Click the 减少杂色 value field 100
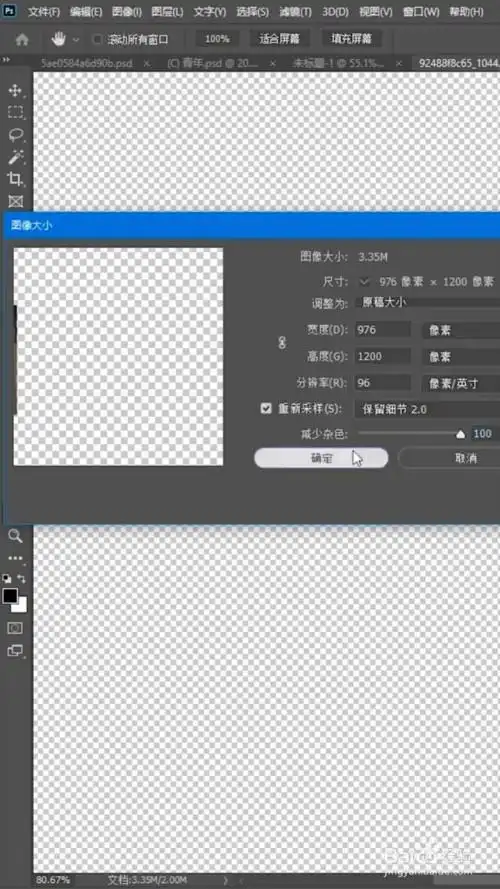 (485, 434)
